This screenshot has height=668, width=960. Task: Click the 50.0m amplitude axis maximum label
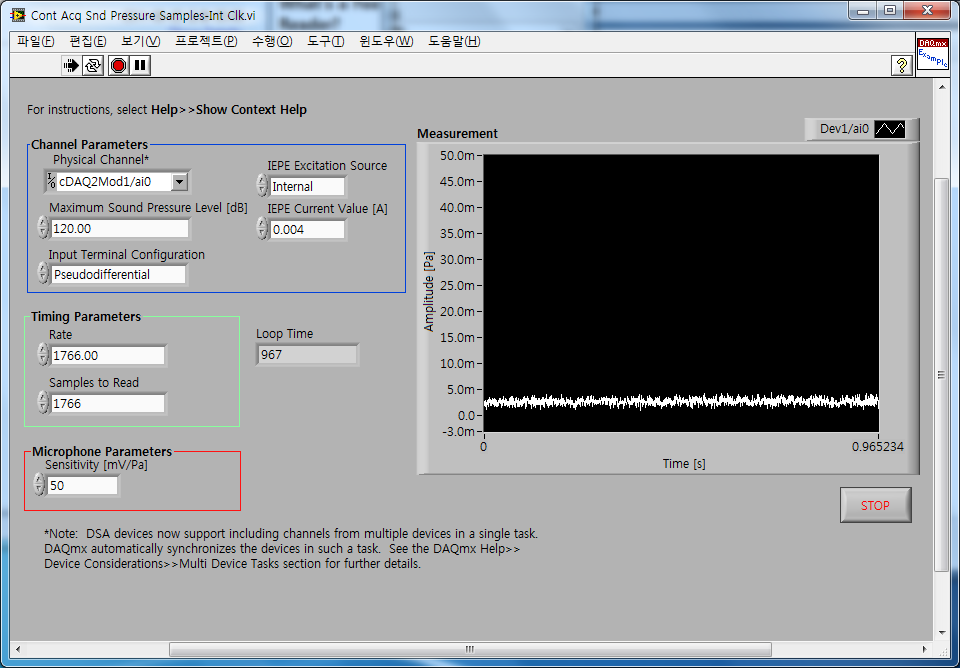(x=457, y=156)
